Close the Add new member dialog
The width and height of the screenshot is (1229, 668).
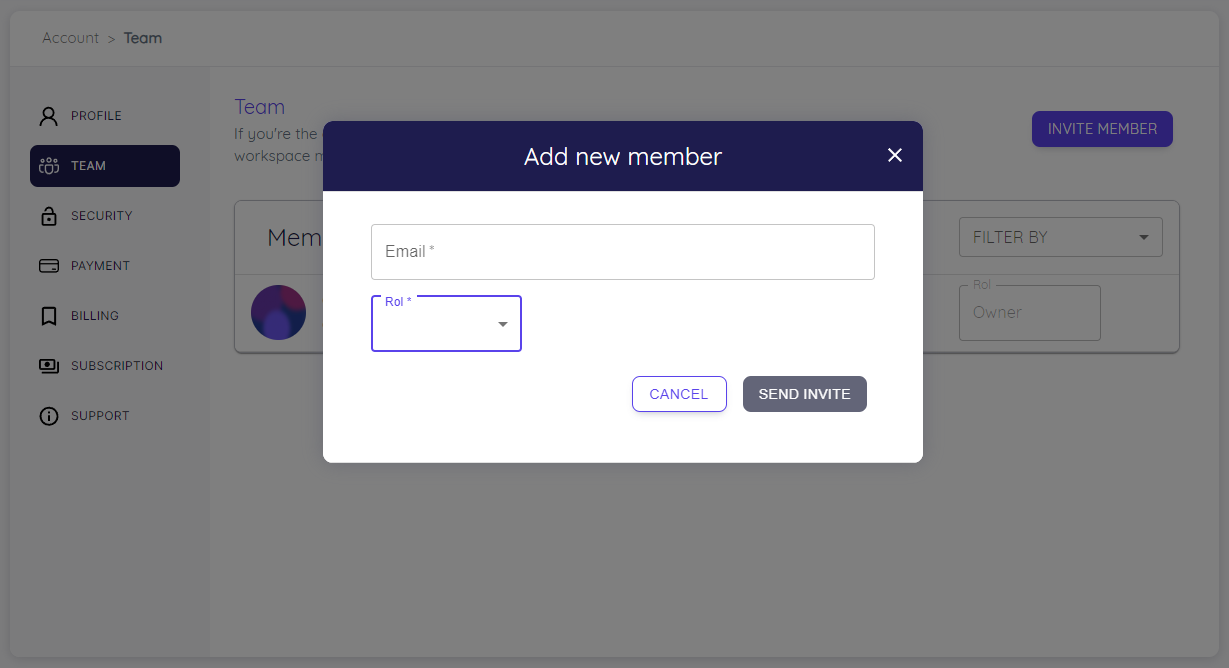tap(895, 155)
